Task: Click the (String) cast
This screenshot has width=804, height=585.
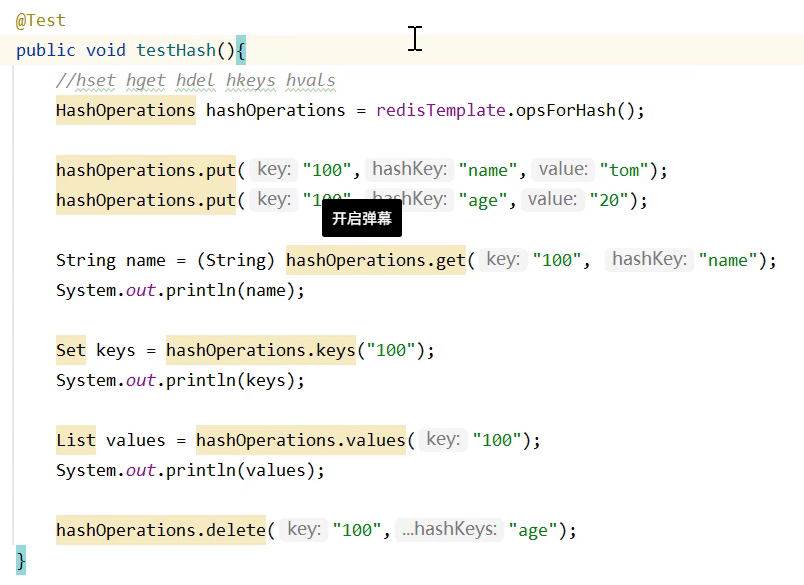Action: click(x=236, y=260)
